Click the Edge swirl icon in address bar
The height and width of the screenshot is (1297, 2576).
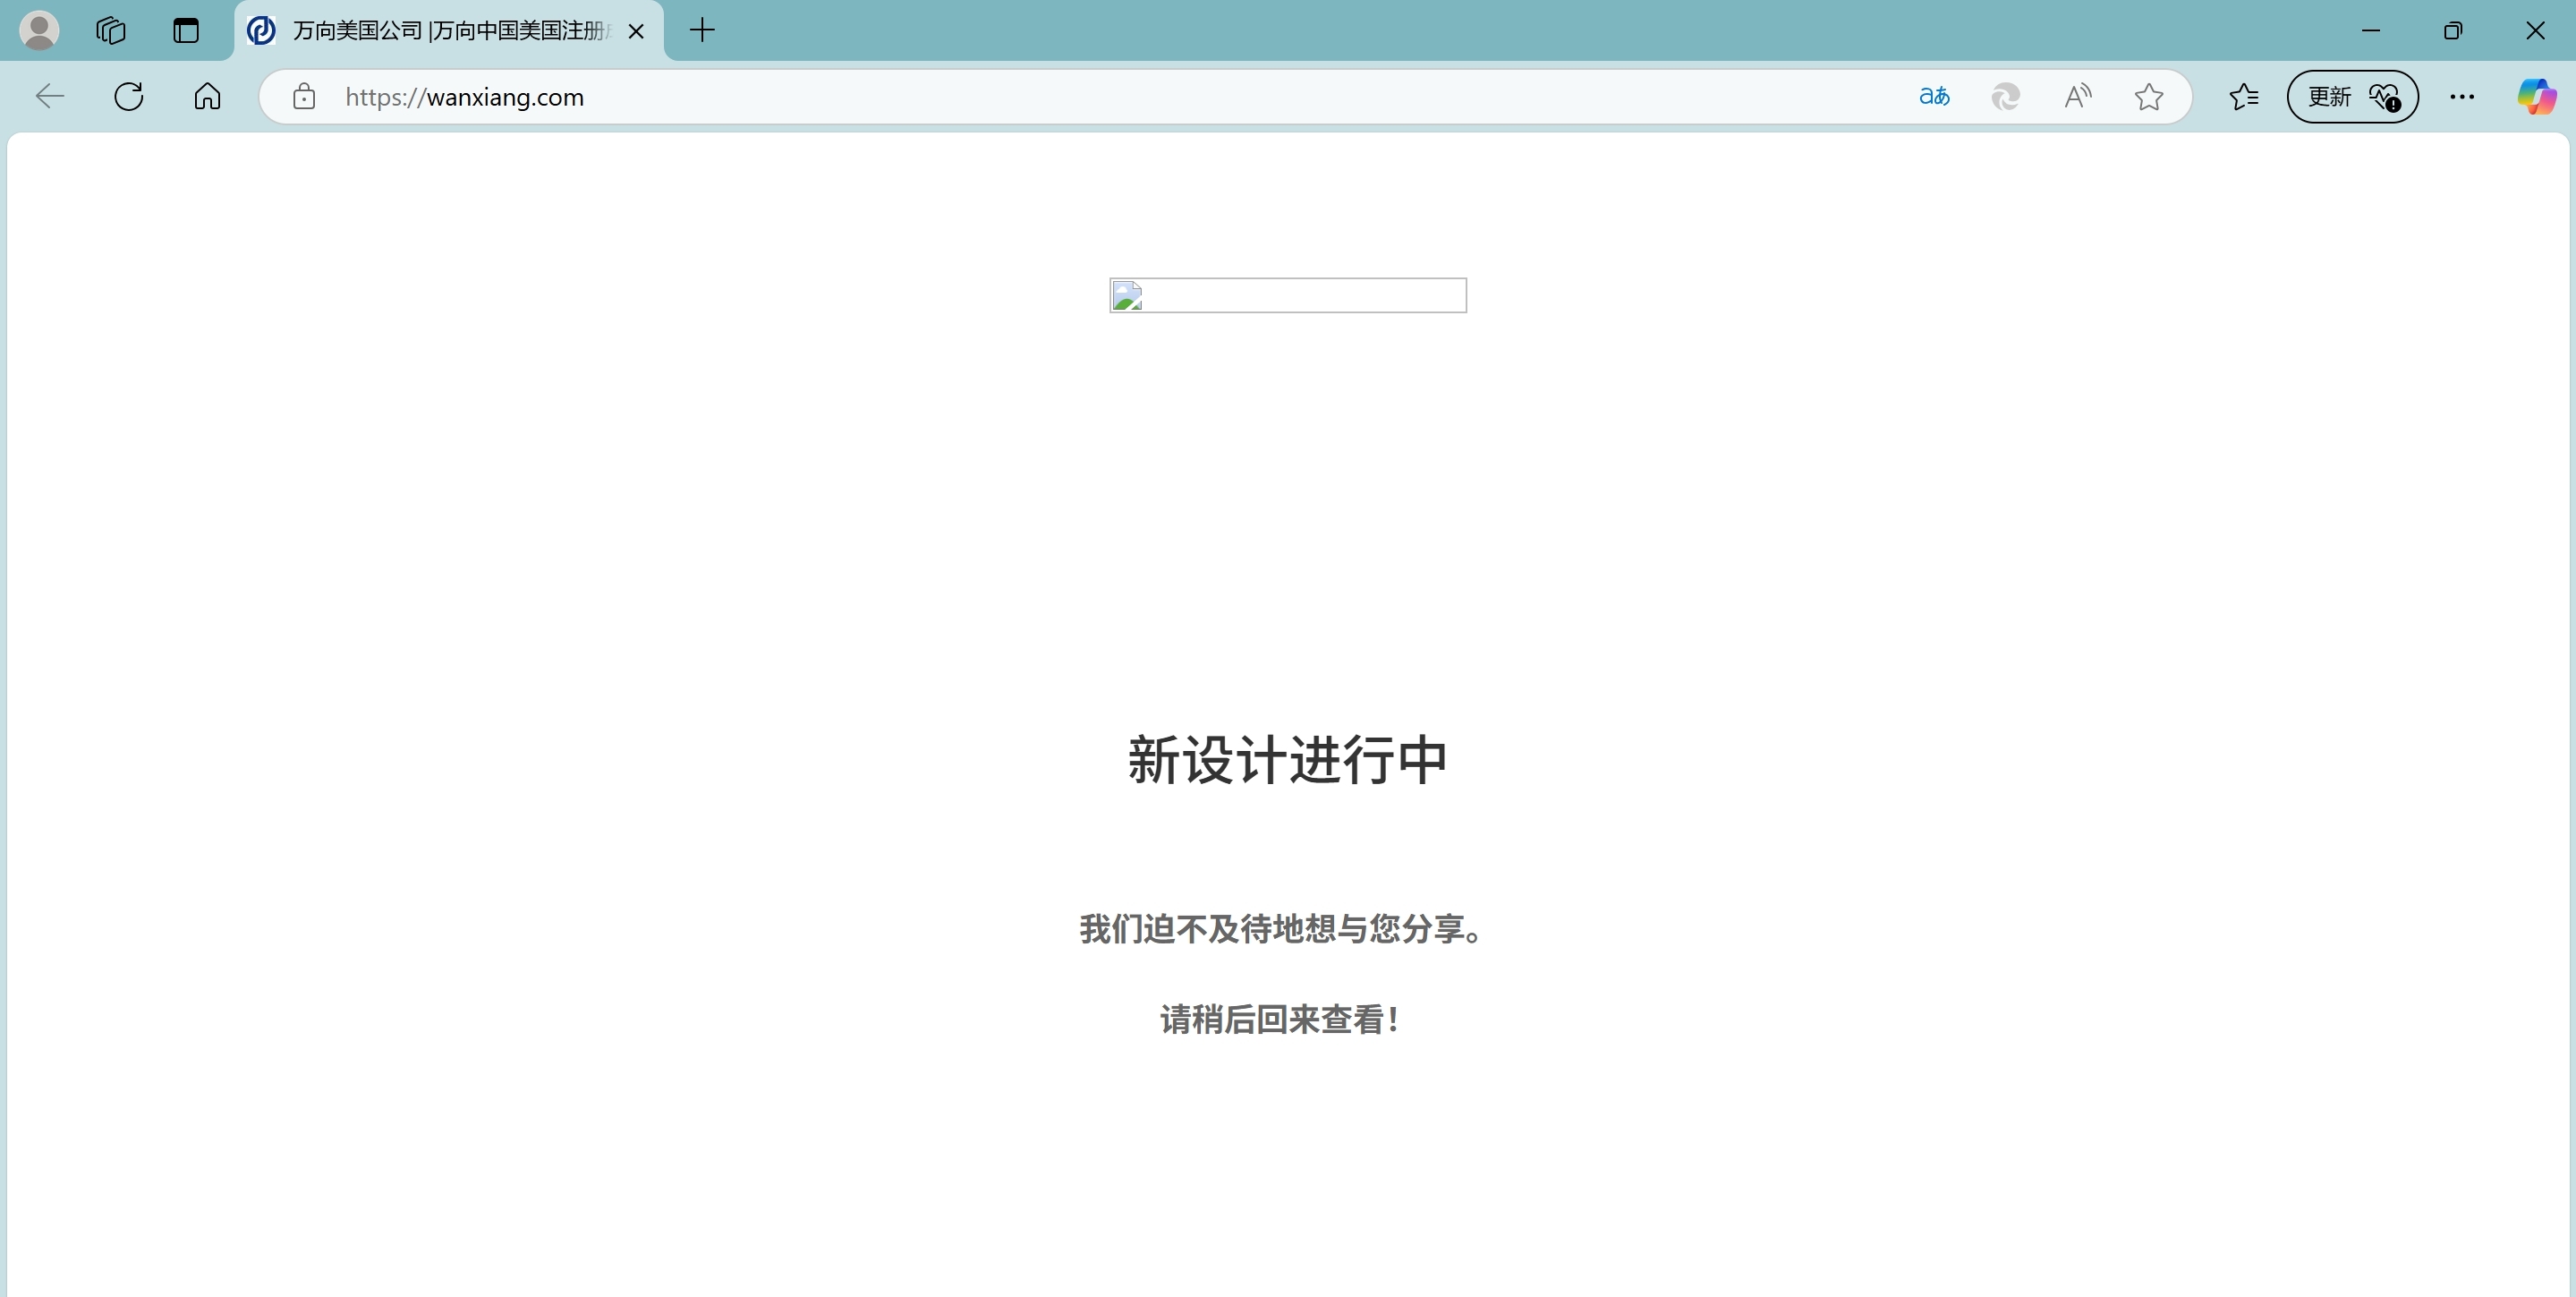2005,96
